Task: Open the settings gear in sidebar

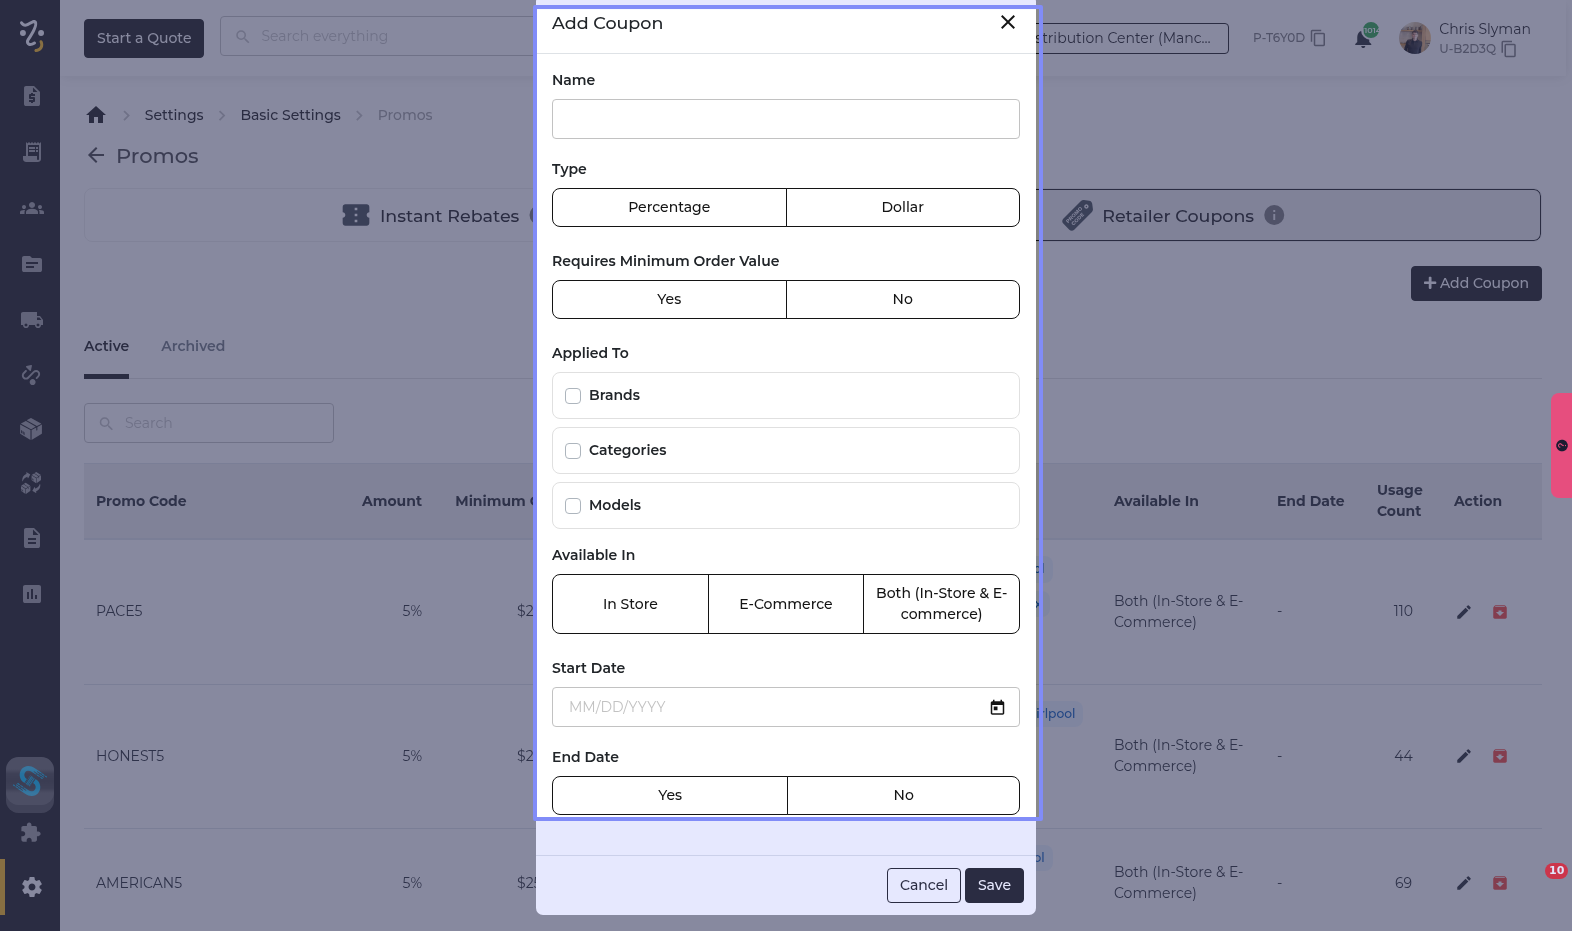Action: (x=31, y=887)
